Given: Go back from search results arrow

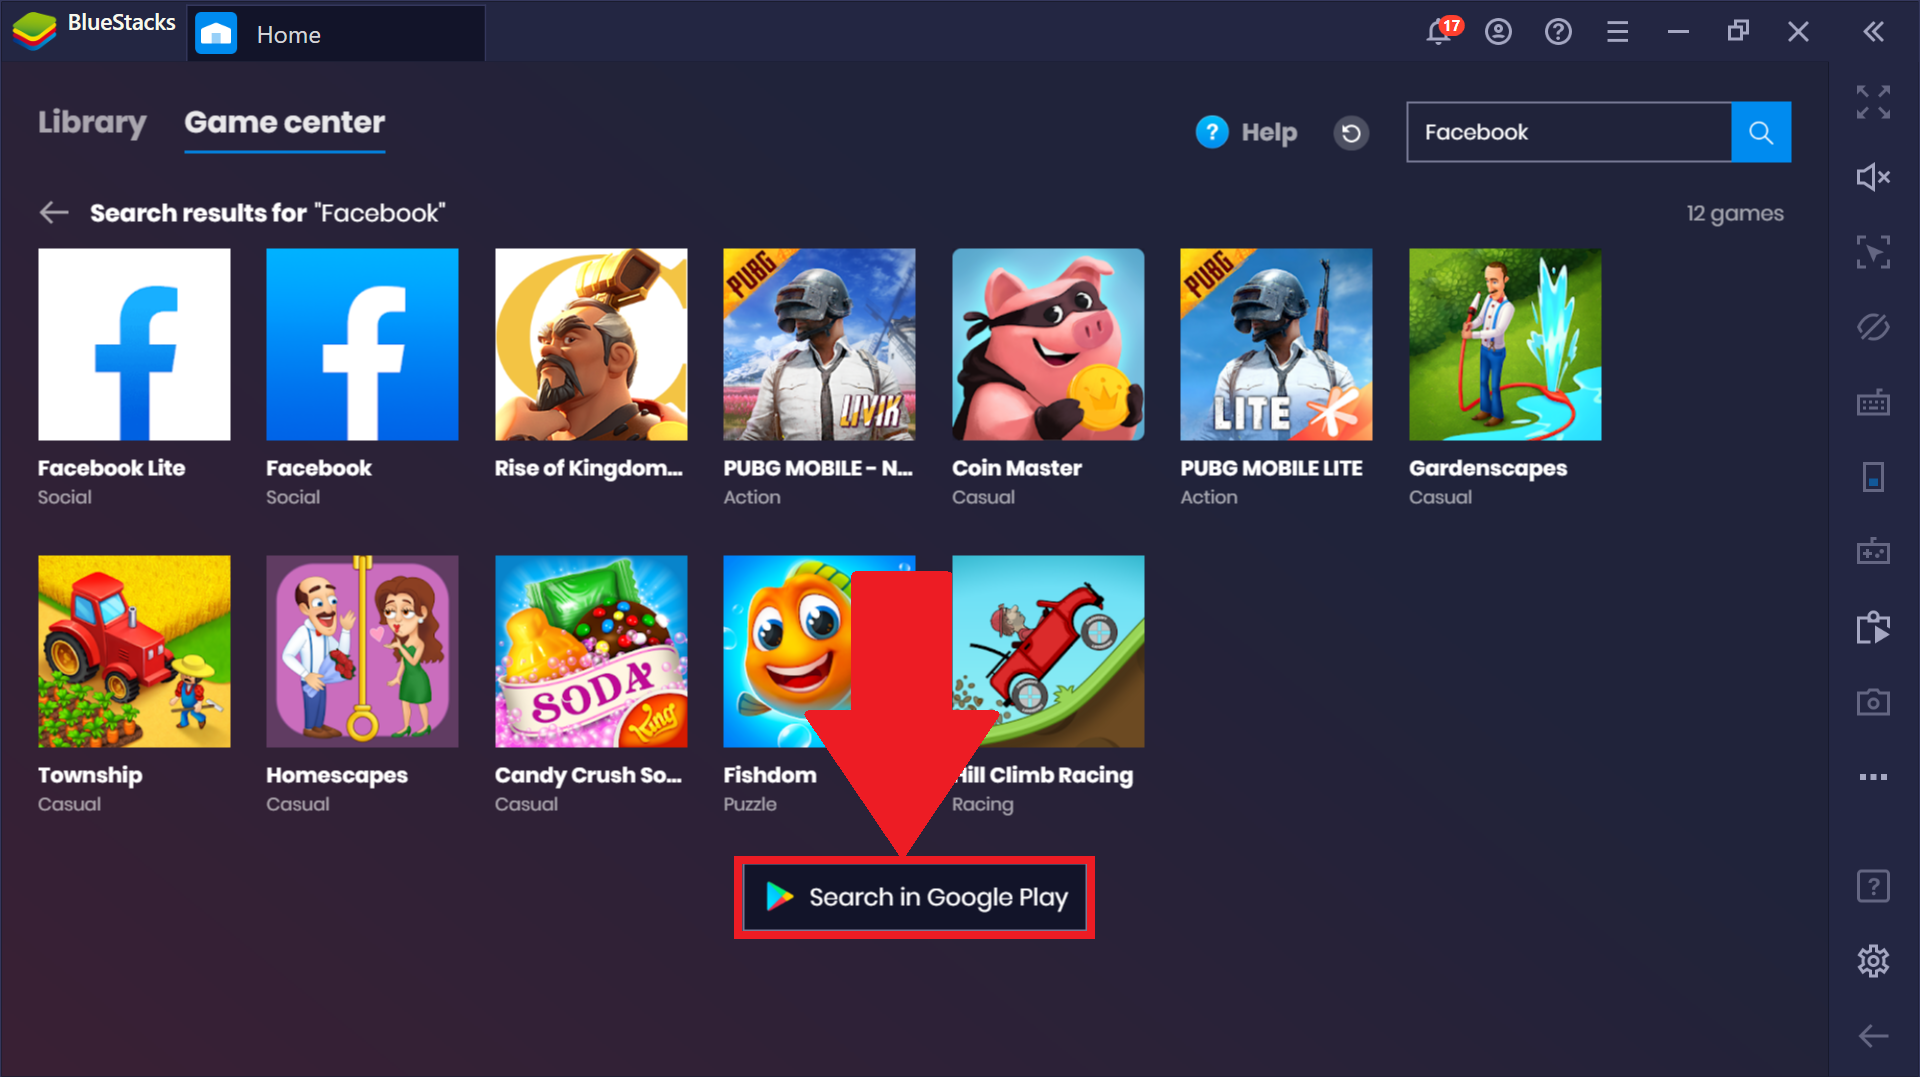Looking at the screenshot, I should coord(54,212).
